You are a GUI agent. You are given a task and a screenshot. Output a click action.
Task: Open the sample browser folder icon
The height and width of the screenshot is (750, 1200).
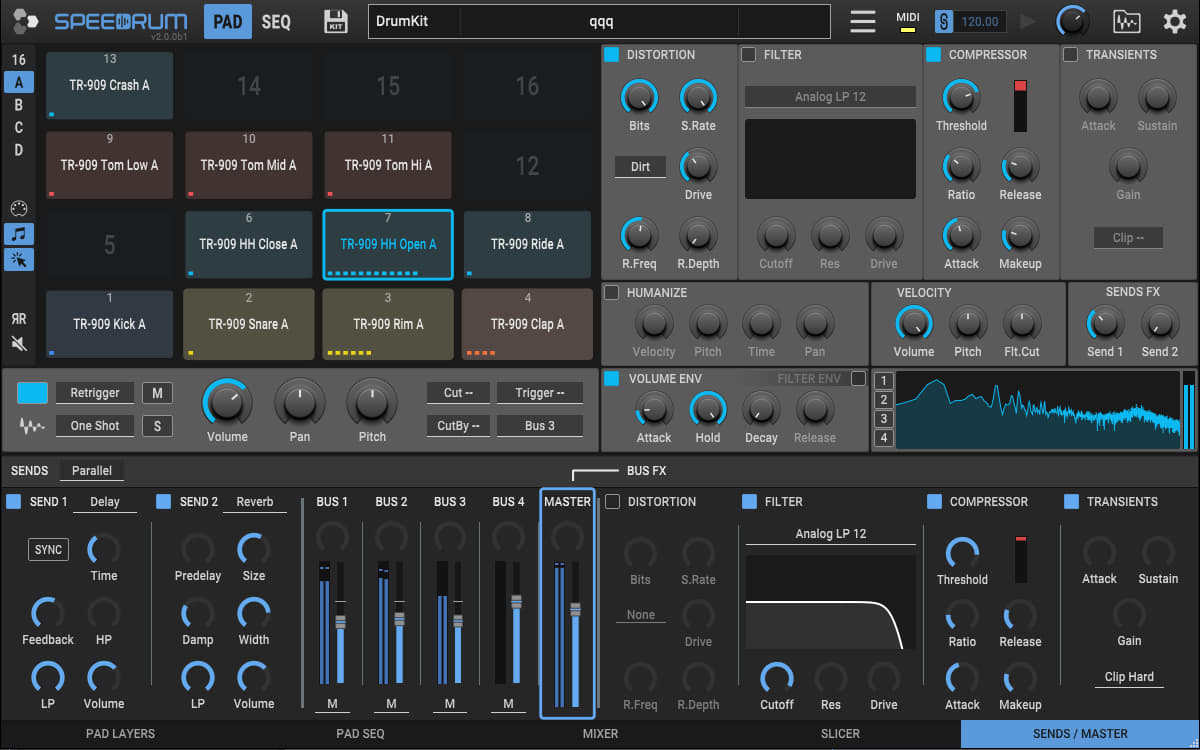[x=1126, y=21]
